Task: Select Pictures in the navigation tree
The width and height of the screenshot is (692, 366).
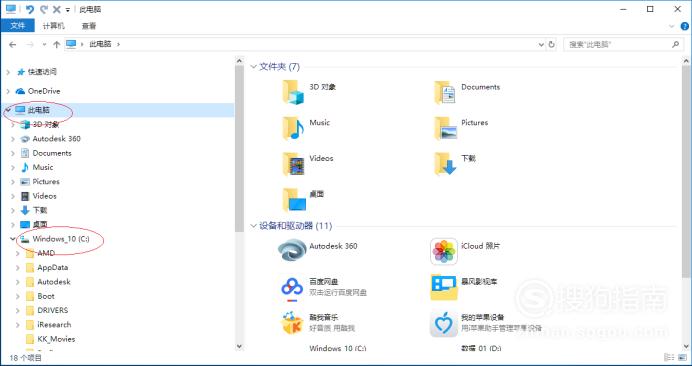Action: click(x=45, y=181)
